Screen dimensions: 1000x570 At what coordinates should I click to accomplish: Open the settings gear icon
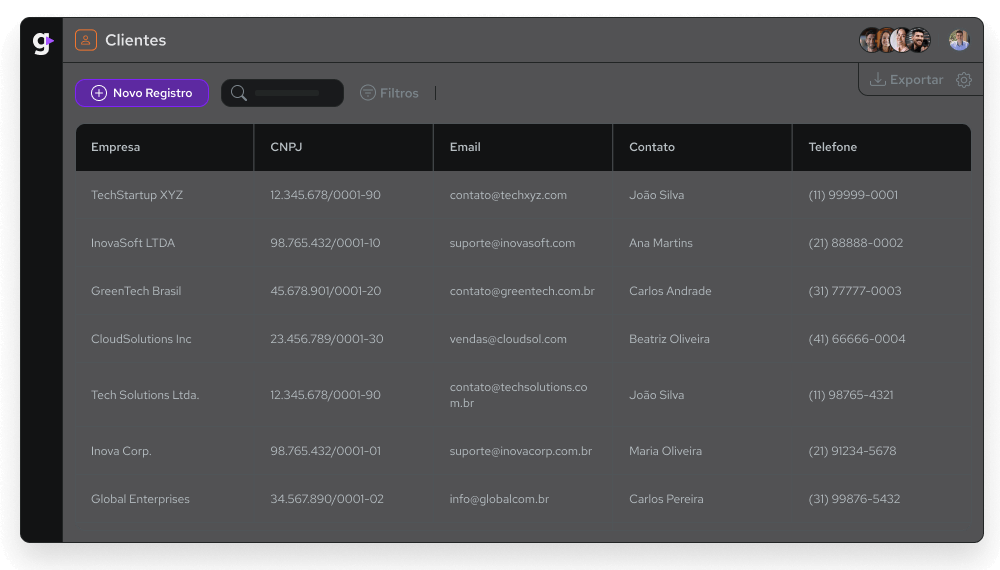click(964, 80)
